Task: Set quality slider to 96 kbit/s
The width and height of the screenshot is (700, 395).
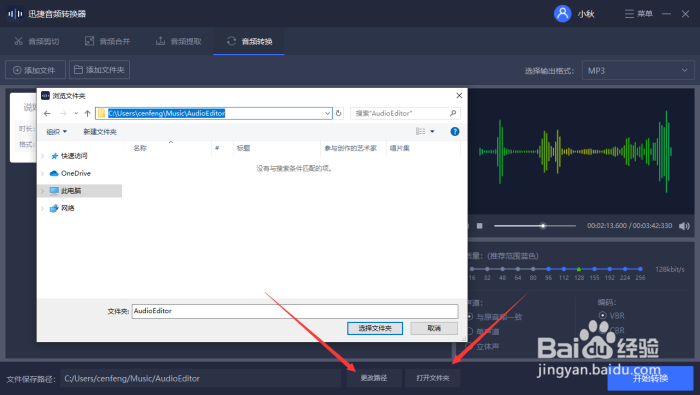Action: 548,269
